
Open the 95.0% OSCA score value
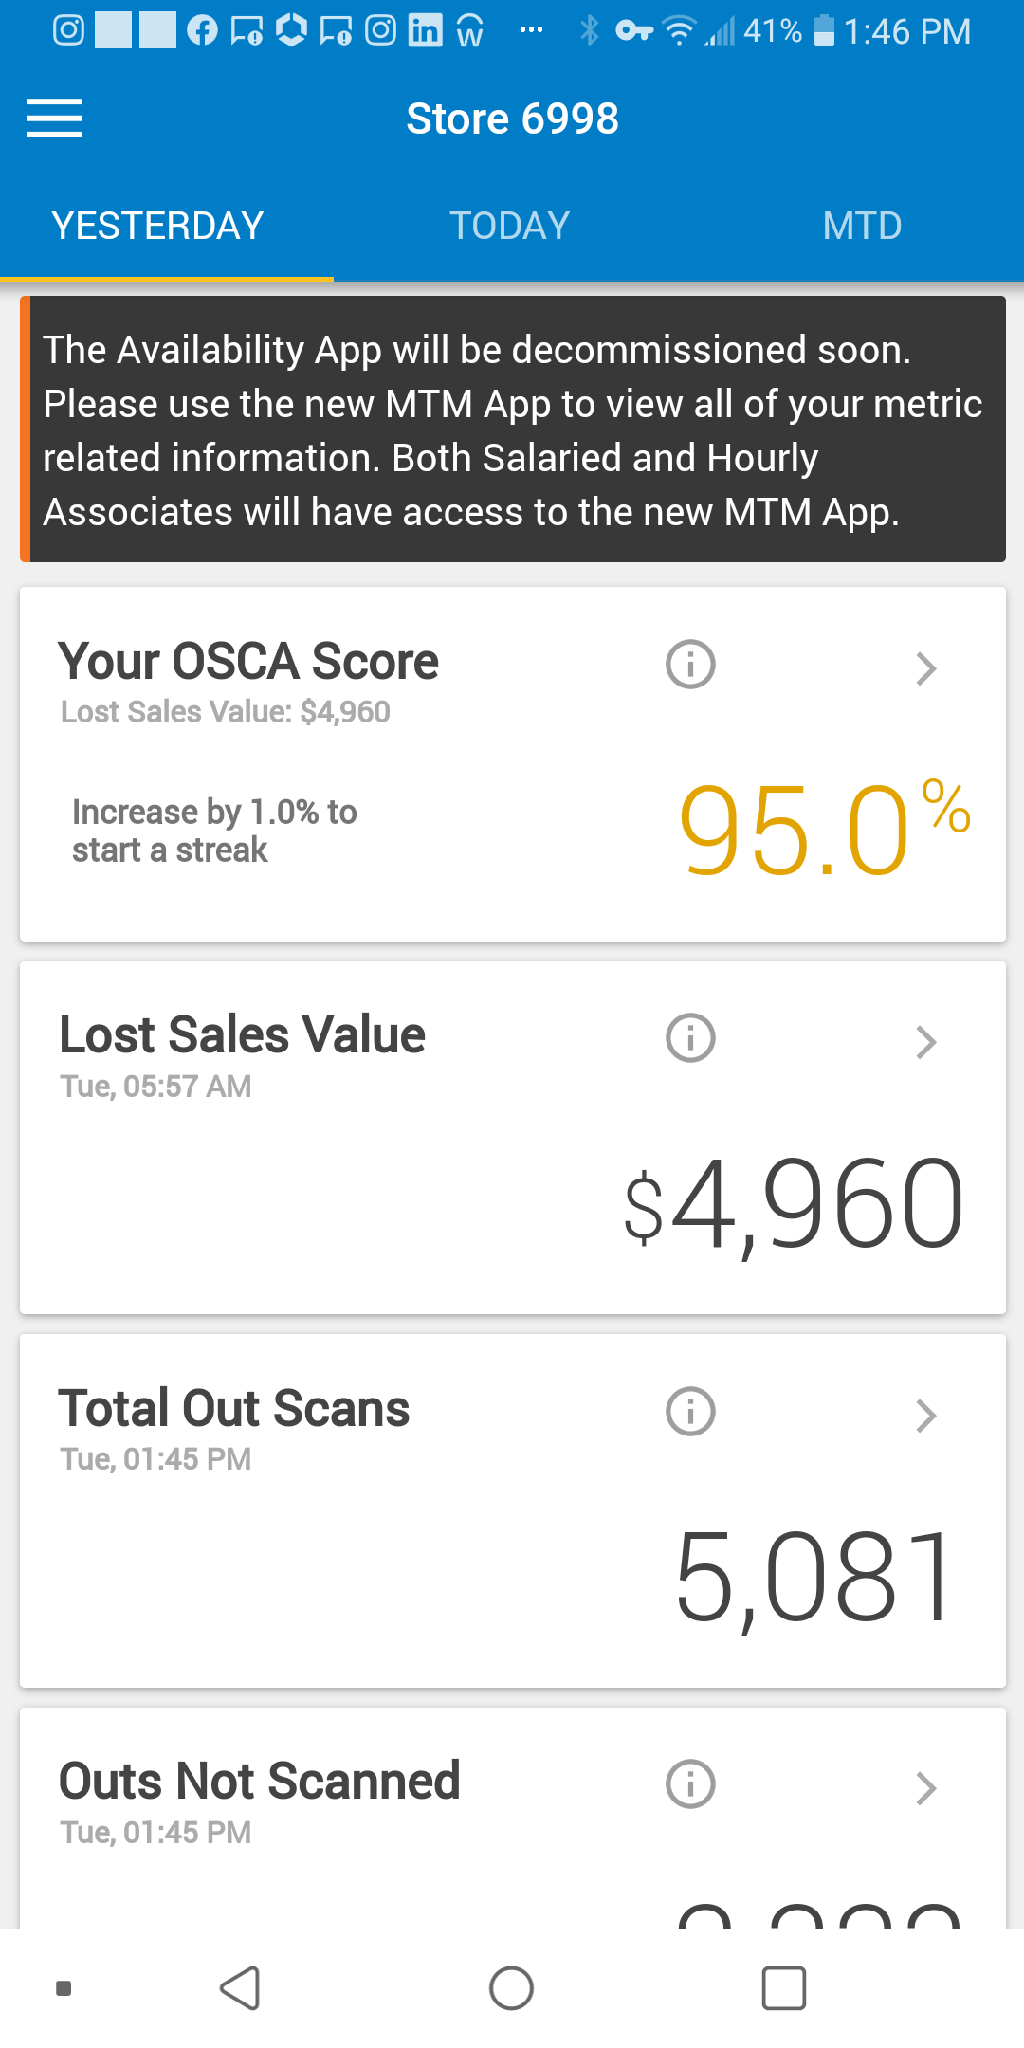[x=822, y=830]
